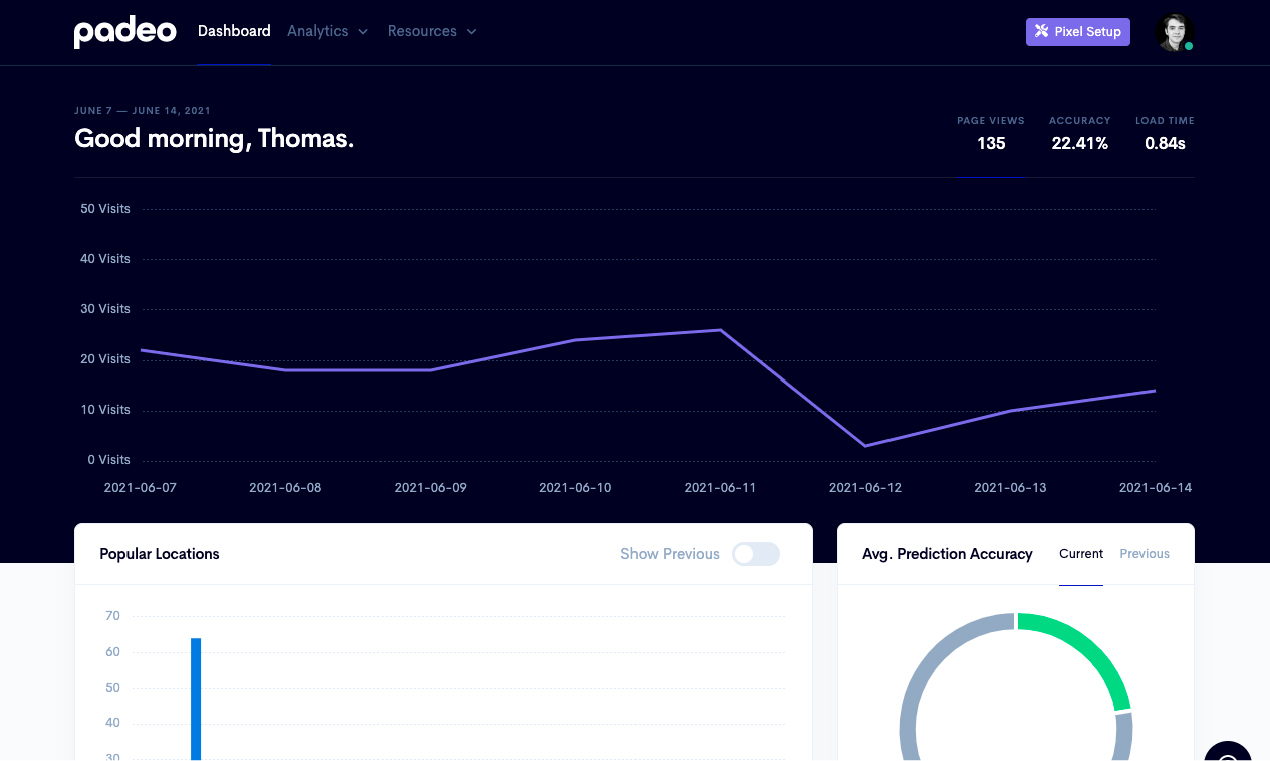This screenshot has width=1270, height=761.
Task: Click the 2021-06-07 axis label
Action: coord(140,488)
